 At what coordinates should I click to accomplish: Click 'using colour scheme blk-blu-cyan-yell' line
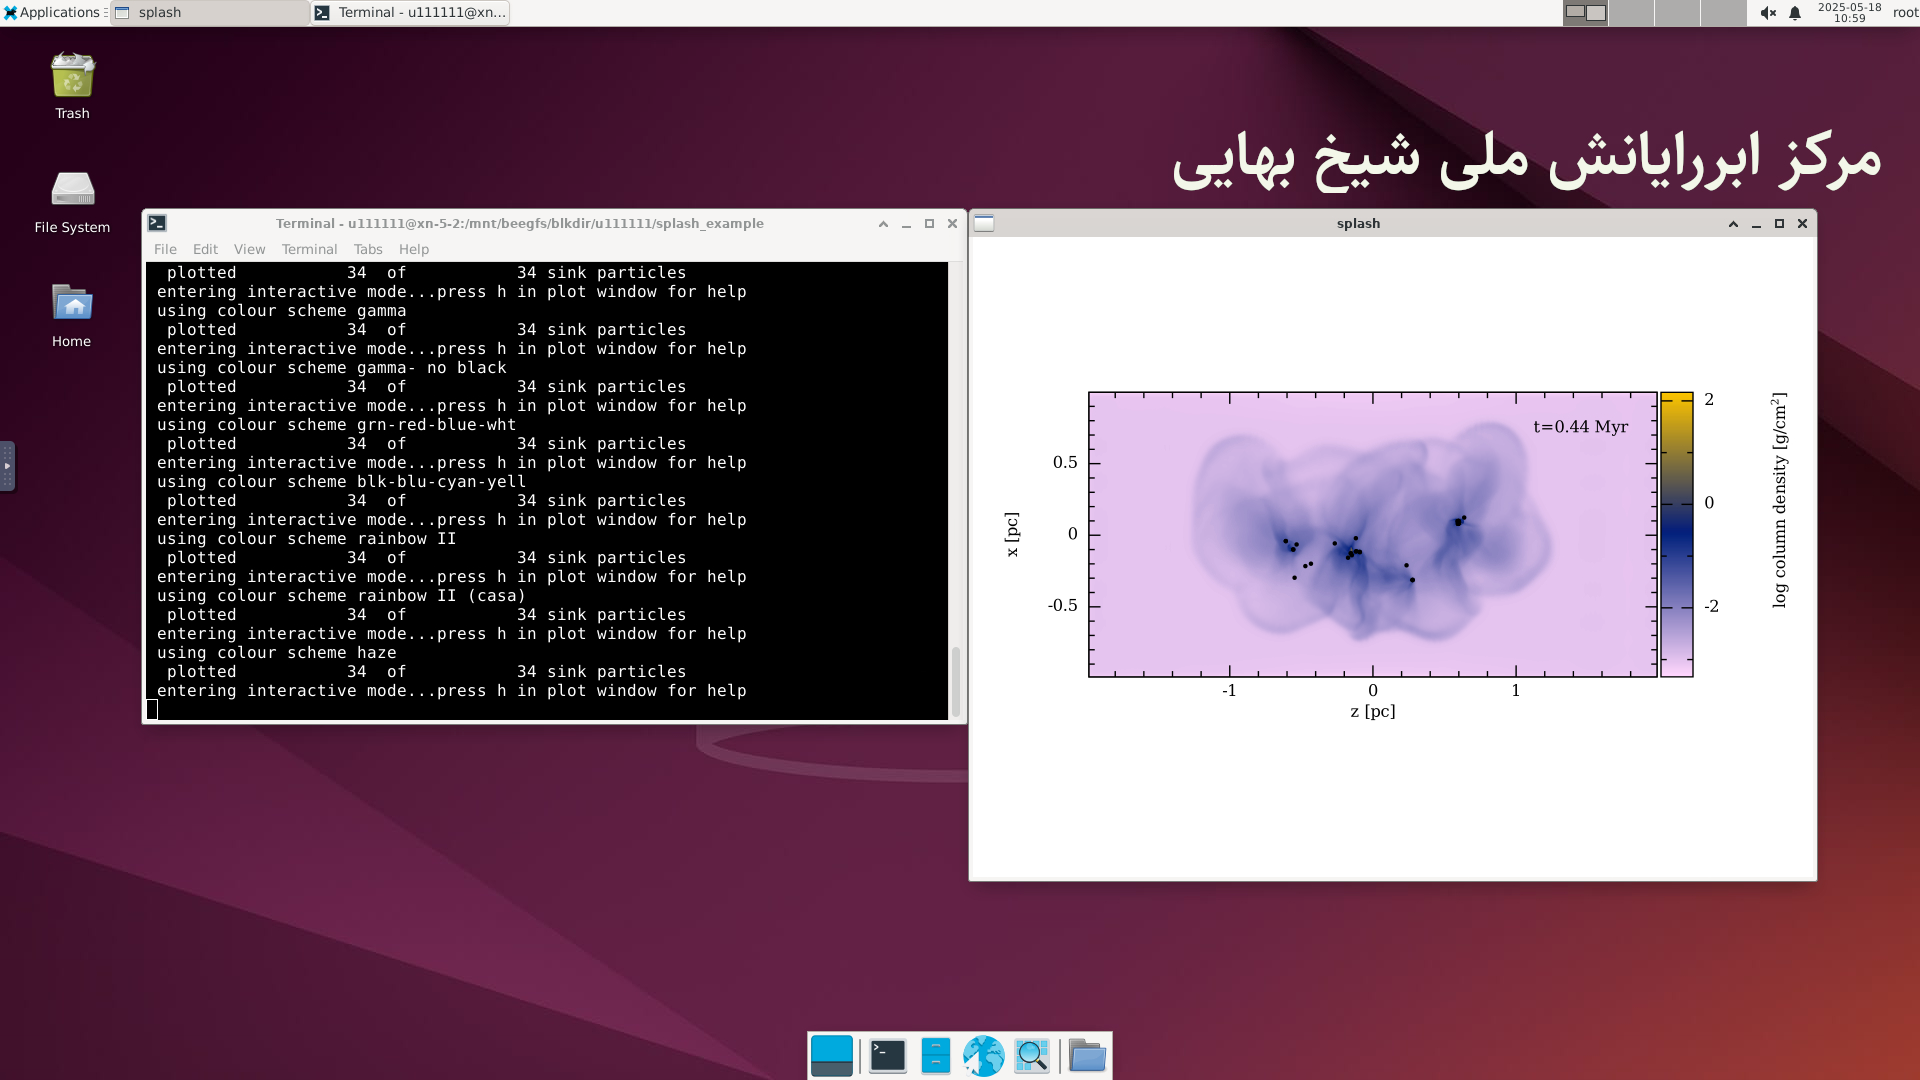click(x=341, y=482)
